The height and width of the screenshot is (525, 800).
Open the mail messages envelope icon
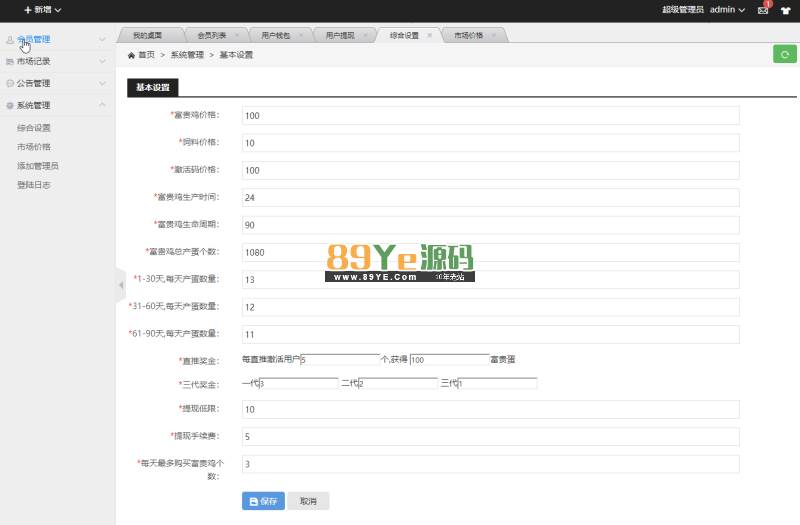[x=763, y=10]
